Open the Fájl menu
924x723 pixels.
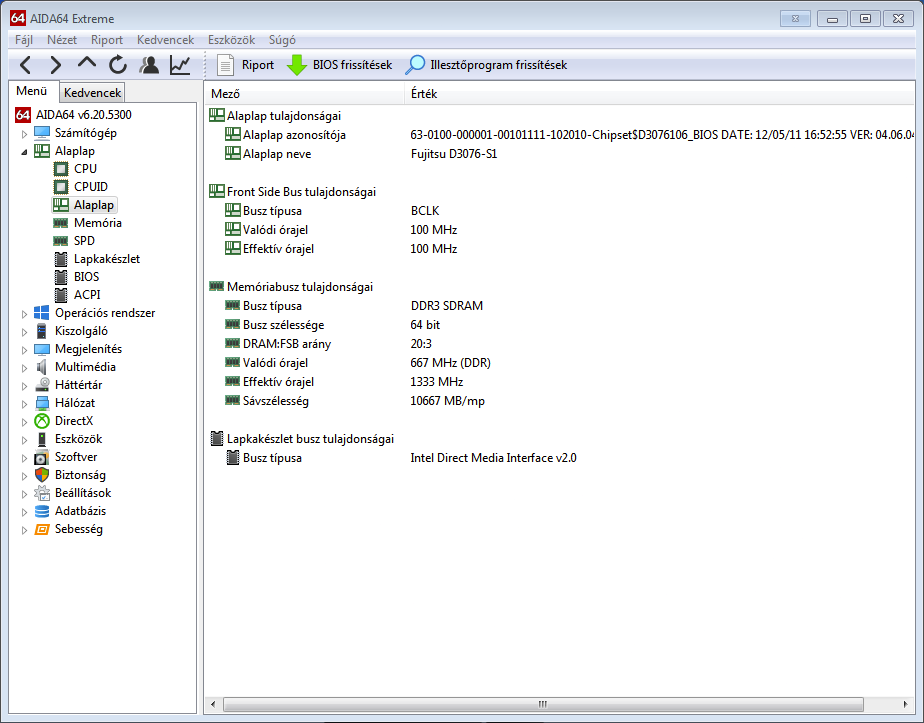coord(24,39)
